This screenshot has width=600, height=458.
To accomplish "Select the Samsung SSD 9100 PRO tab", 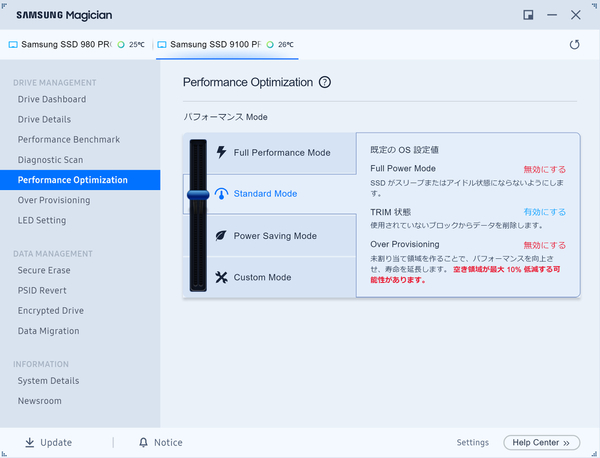I will pos(227,45).
